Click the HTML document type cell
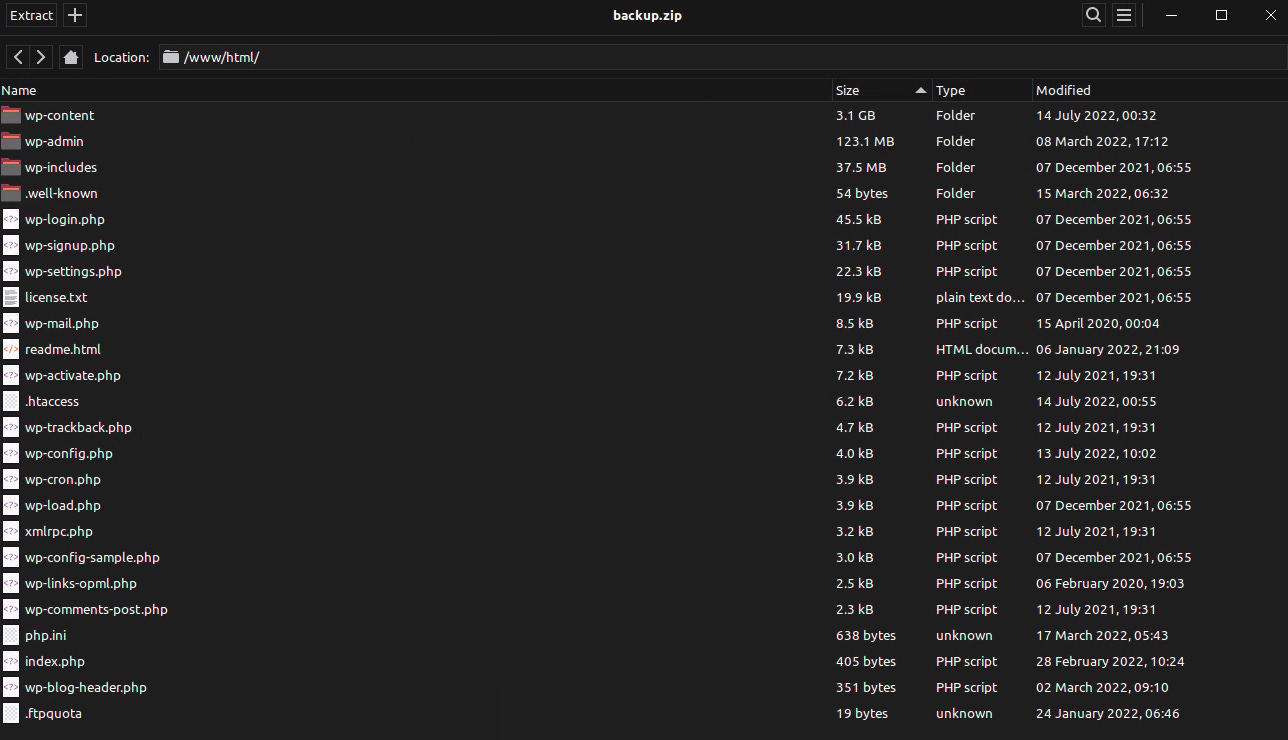The height and width of the screenshot is (740, 1288). (983, 349)
